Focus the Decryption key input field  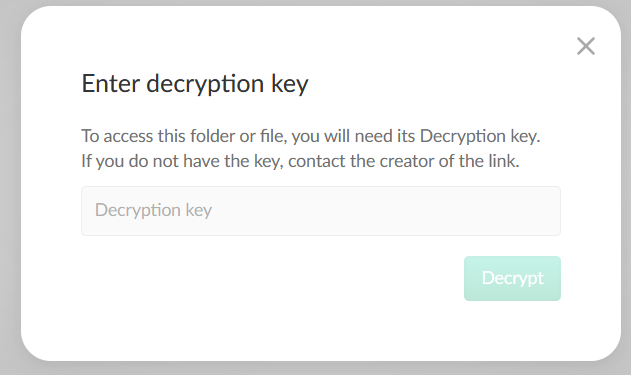coord(321,211)
